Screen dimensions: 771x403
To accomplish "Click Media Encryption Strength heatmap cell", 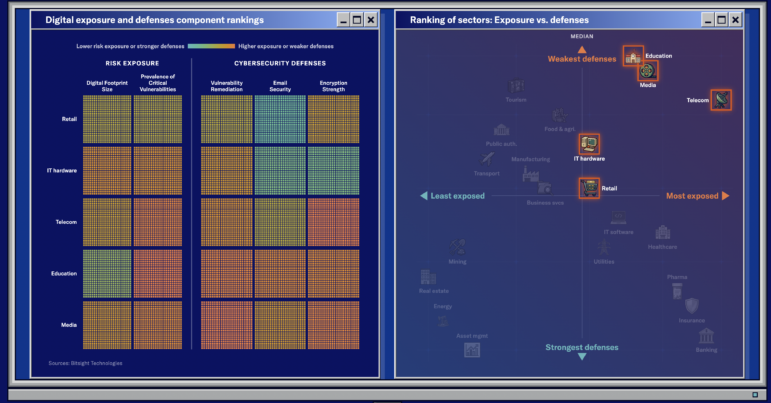I will click(333, 325).
